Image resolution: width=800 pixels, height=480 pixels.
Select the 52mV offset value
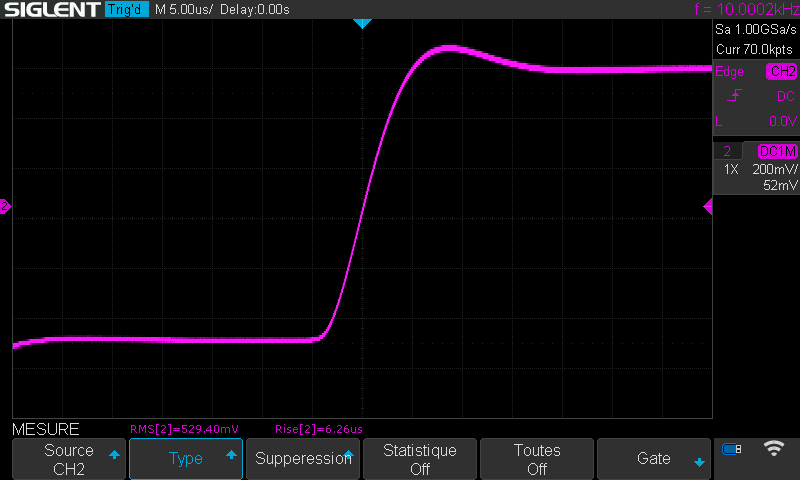click(x=780, y=185)
